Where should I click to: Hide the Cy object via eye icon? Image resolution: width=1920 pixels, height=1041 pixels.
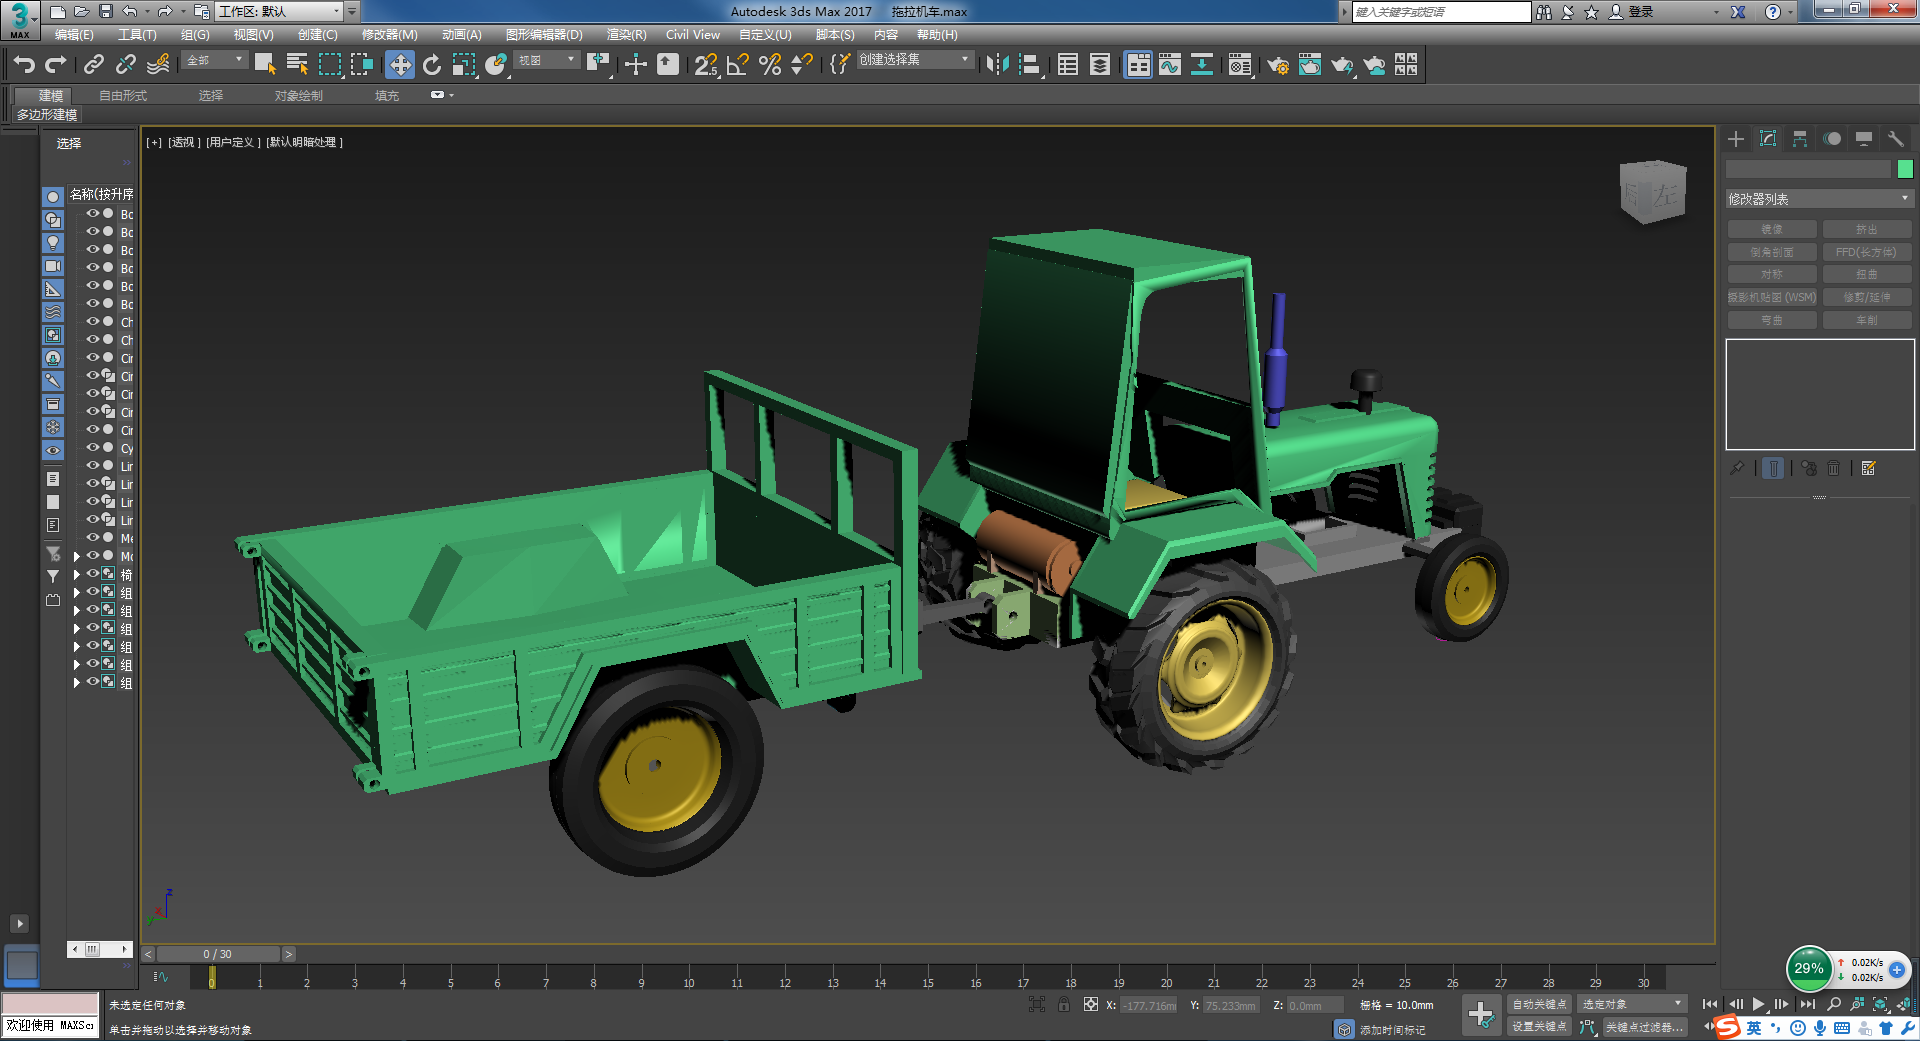(x=92, y=448)
